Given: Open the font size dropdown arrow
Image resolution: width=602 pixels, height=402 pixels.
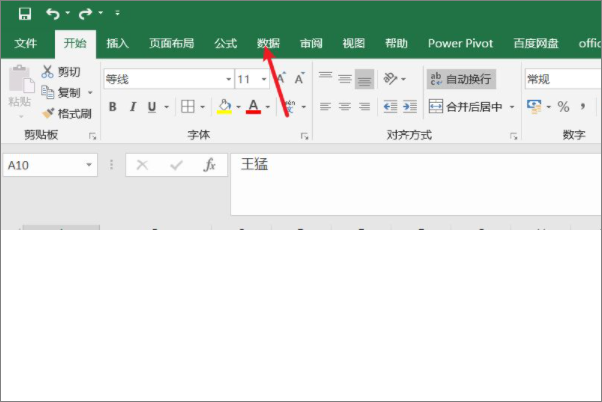Looking at the screenshot, I should click(x=264, y=79).
